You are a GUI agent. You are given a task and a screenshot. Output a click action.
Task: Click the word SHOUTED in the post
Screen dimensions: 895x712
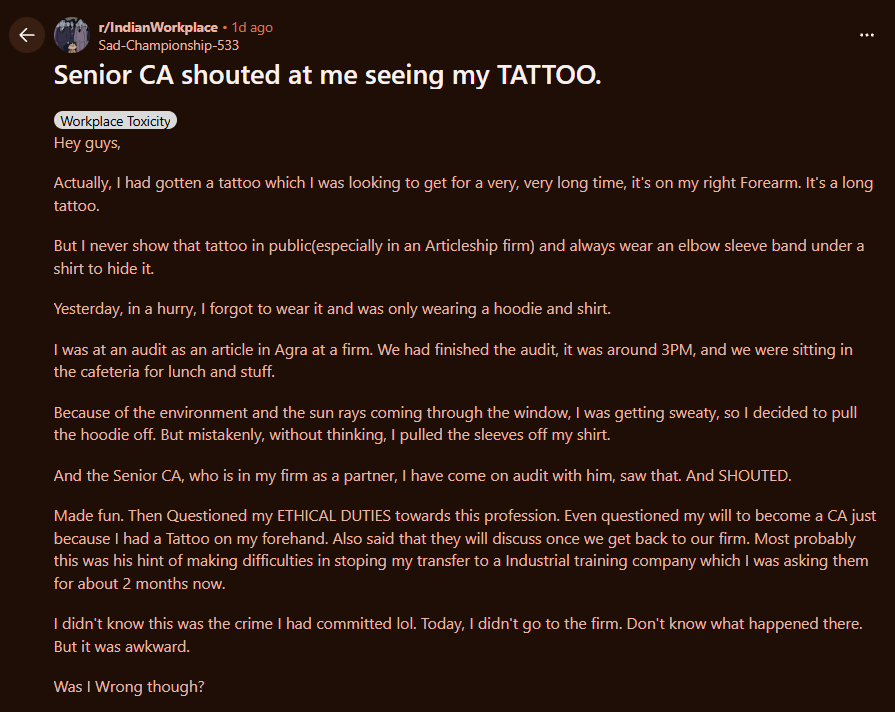pyautogui.click(x=758, y=475)
